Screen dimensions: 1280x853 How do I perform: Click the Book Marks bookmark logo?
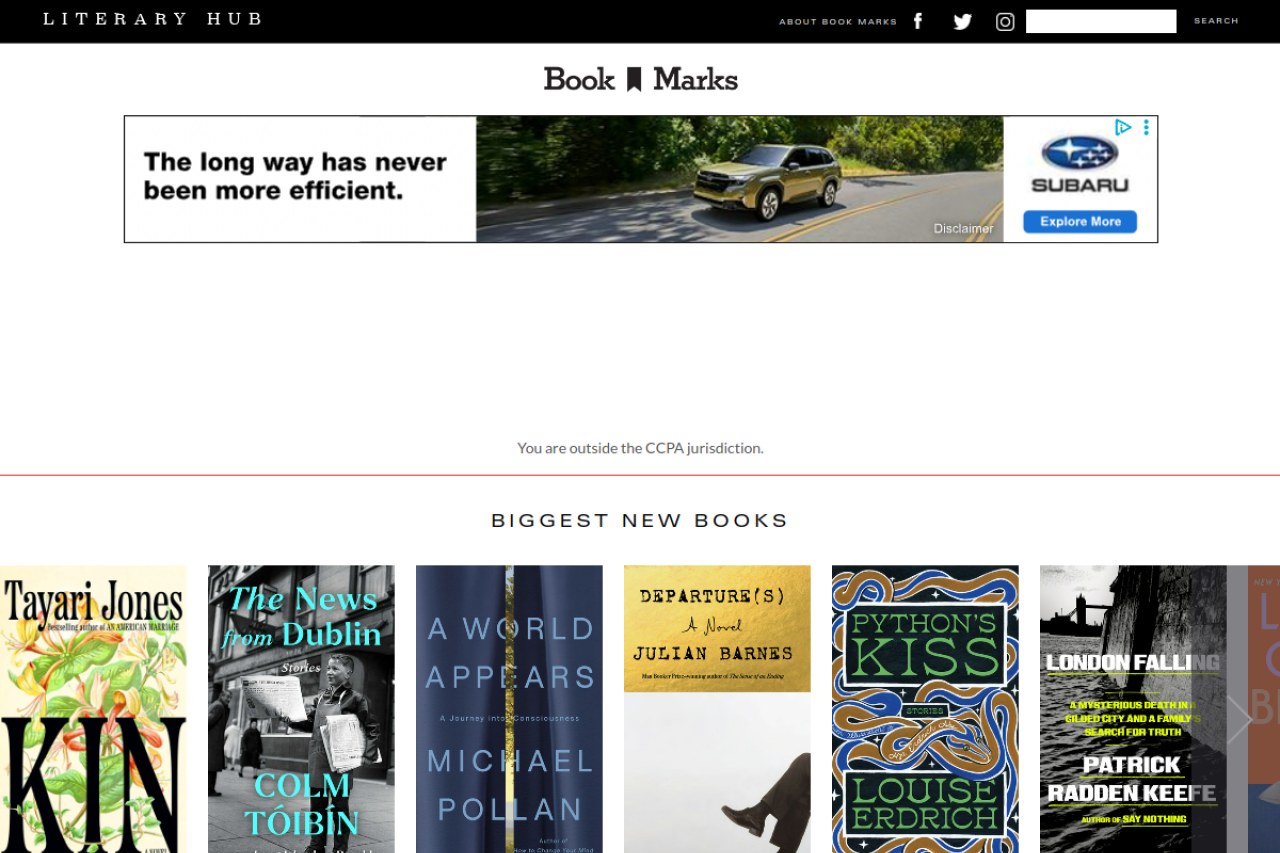point(640,79)
